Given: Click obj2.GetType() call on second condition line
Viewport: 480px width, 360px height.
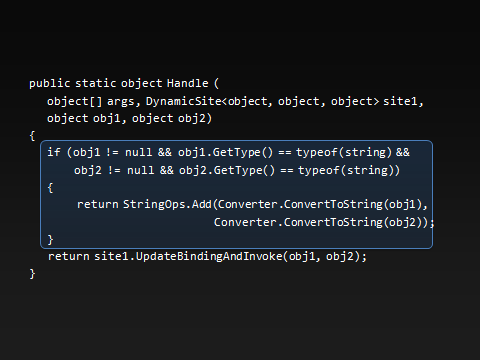Looking at the screenshot, I should pyautogui.click(x=227, y=170).
